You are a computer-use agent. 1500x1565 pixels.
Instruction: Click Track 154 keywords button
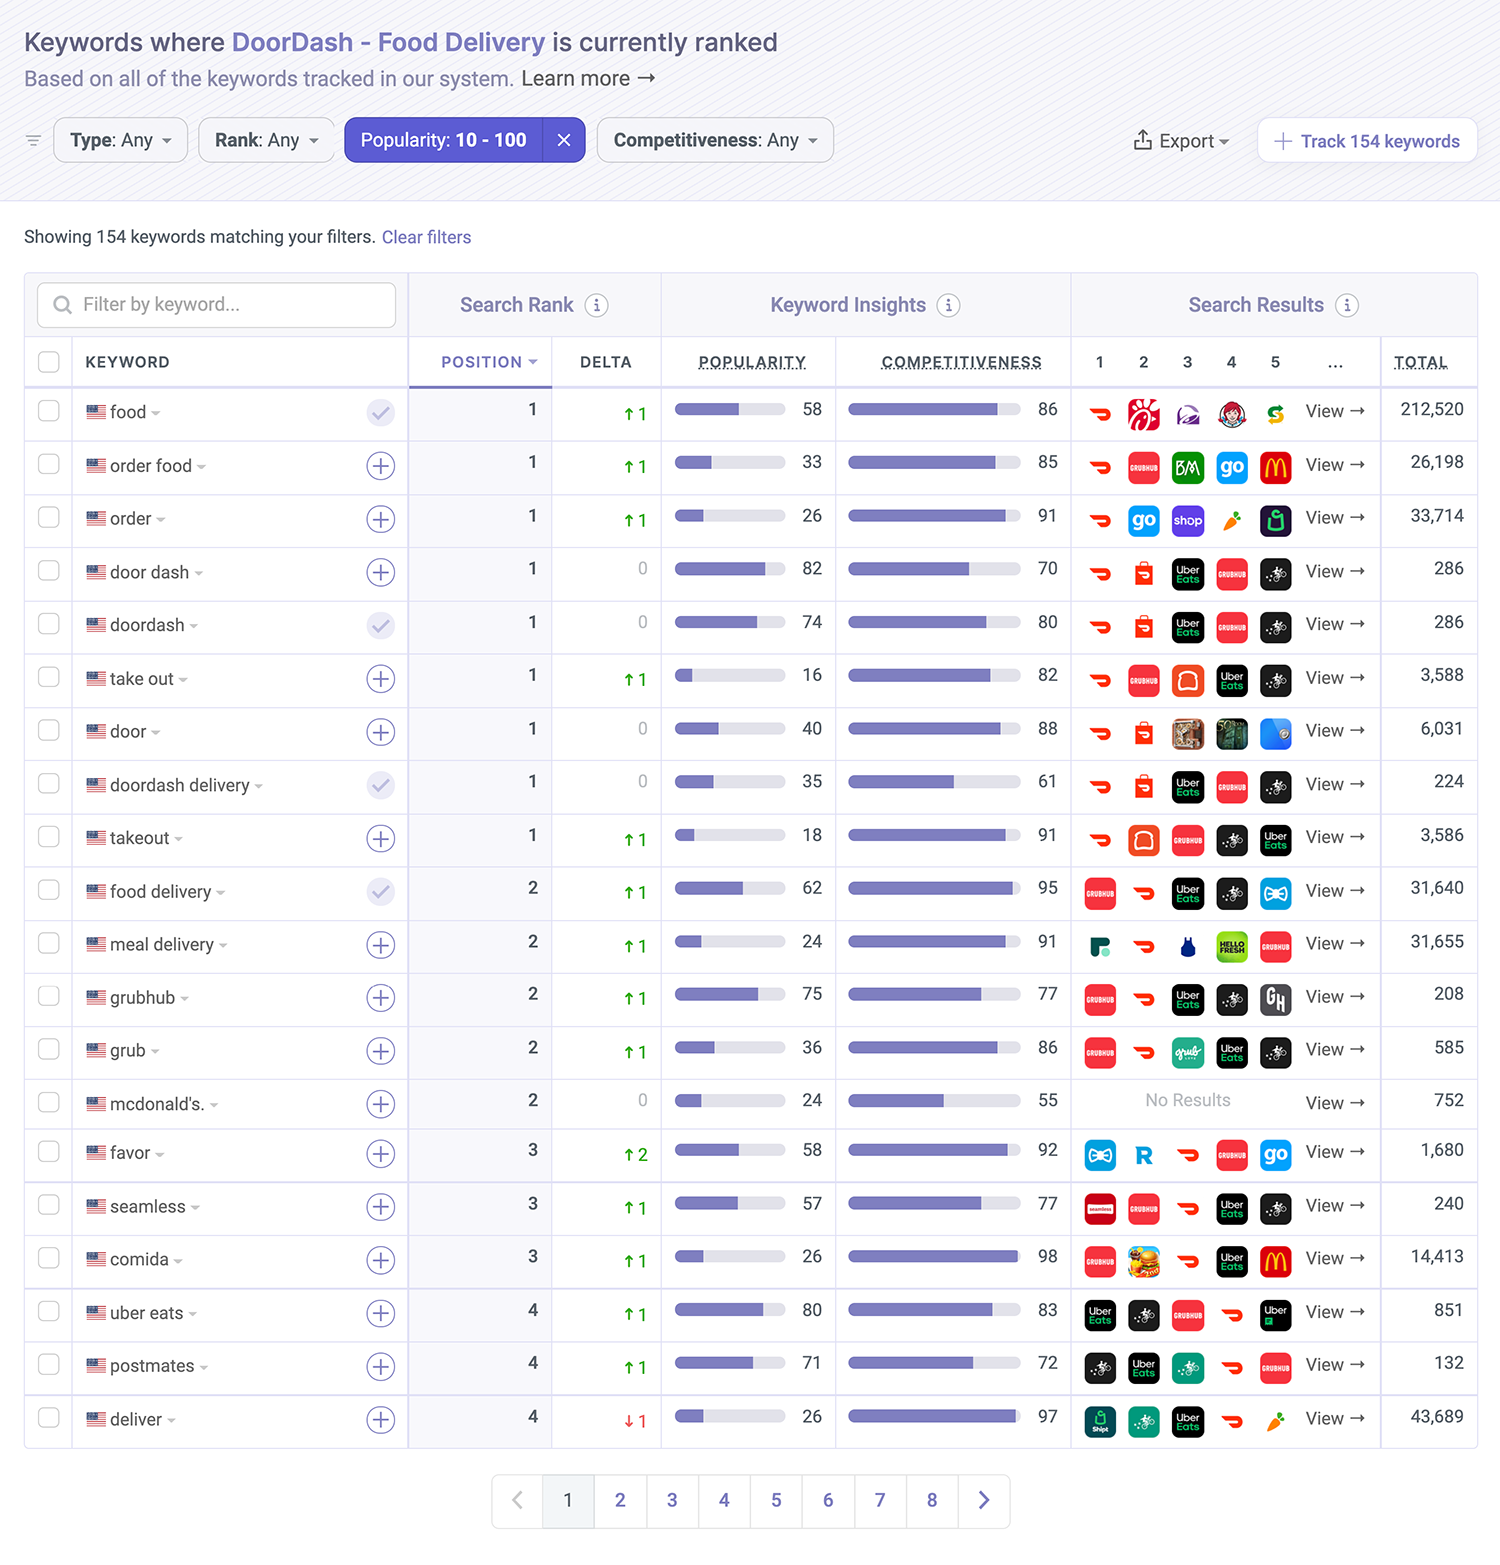pyautogui.click(x=1367, y=141)
